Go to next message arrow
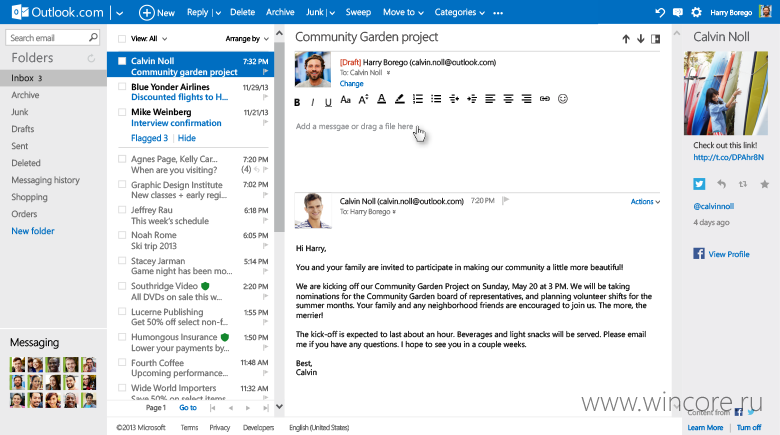Image resolution: width=780 pixels, height=435 pixels. [641, 39]
